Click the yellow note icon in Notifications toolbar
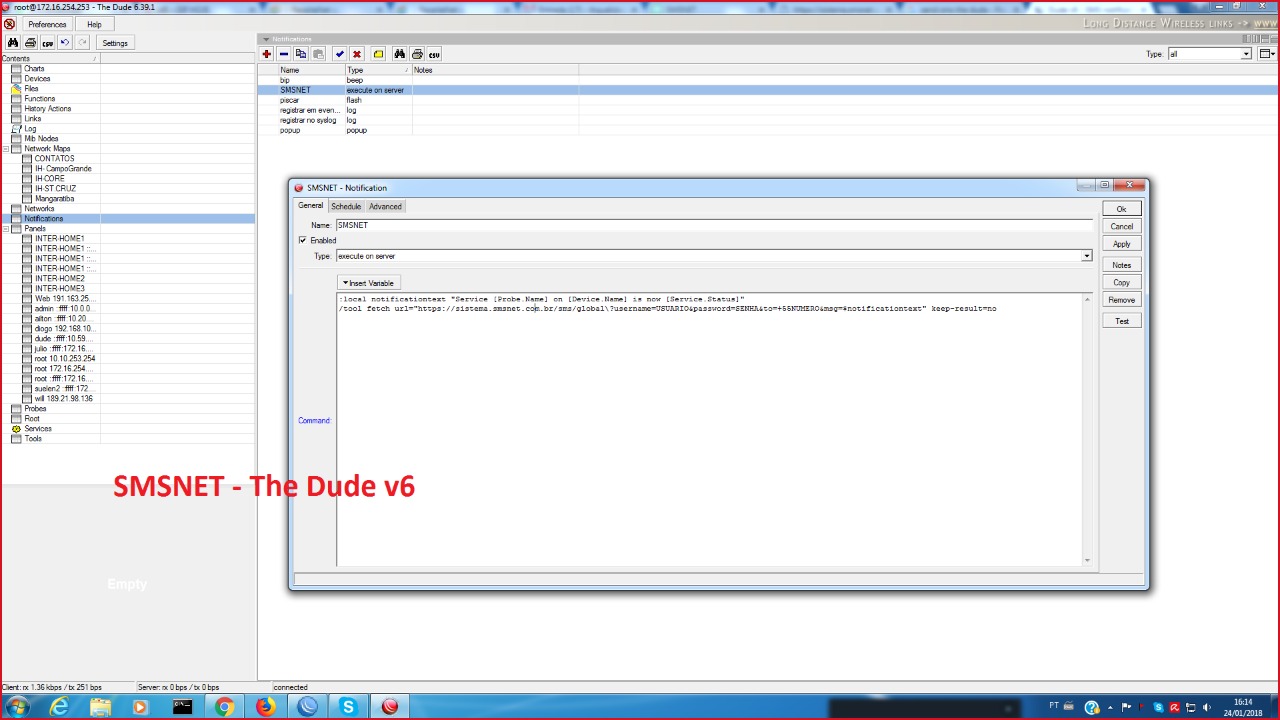Screen dimensions: 1280x720 pos(378,54)
